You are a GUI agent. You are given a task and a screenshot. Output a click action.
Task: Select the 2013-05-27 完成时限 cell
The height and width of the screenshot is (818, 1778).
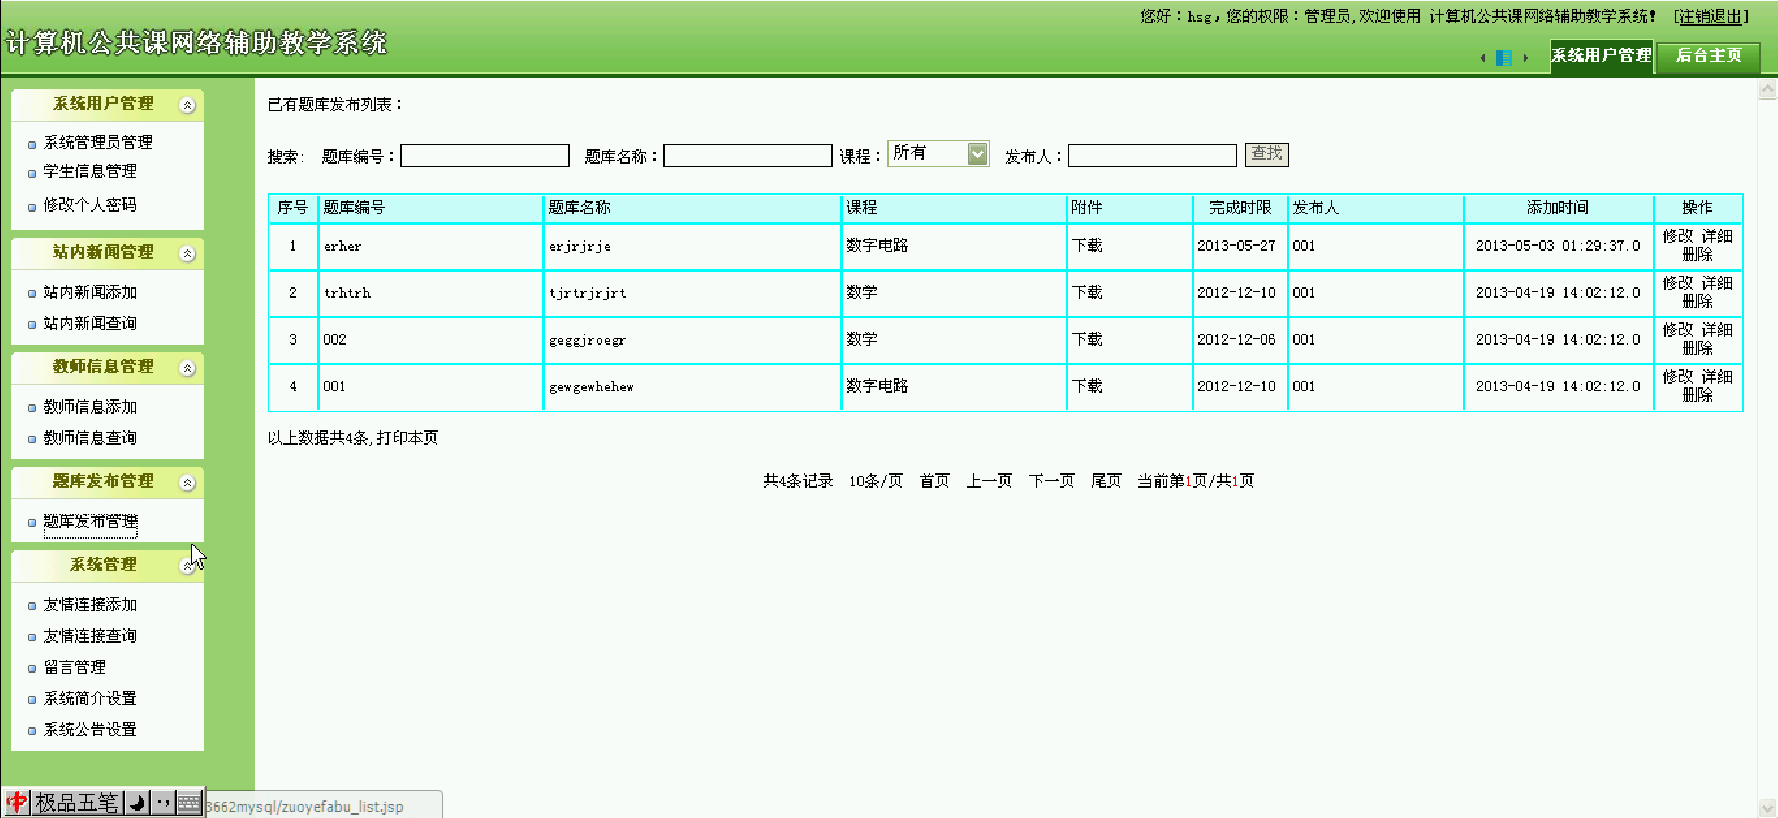(x=1240, y=246)
